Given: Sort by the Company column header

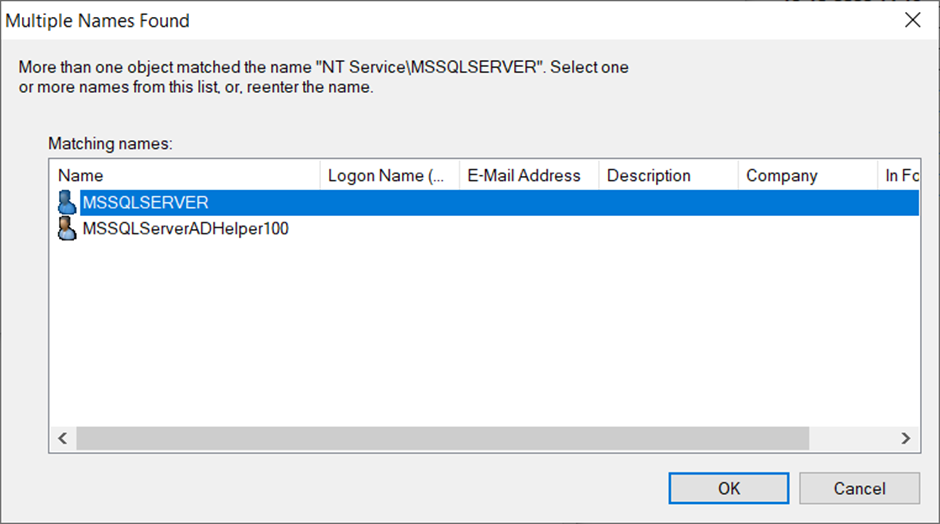Looking at the screenshot, I should tap(808, 175).
